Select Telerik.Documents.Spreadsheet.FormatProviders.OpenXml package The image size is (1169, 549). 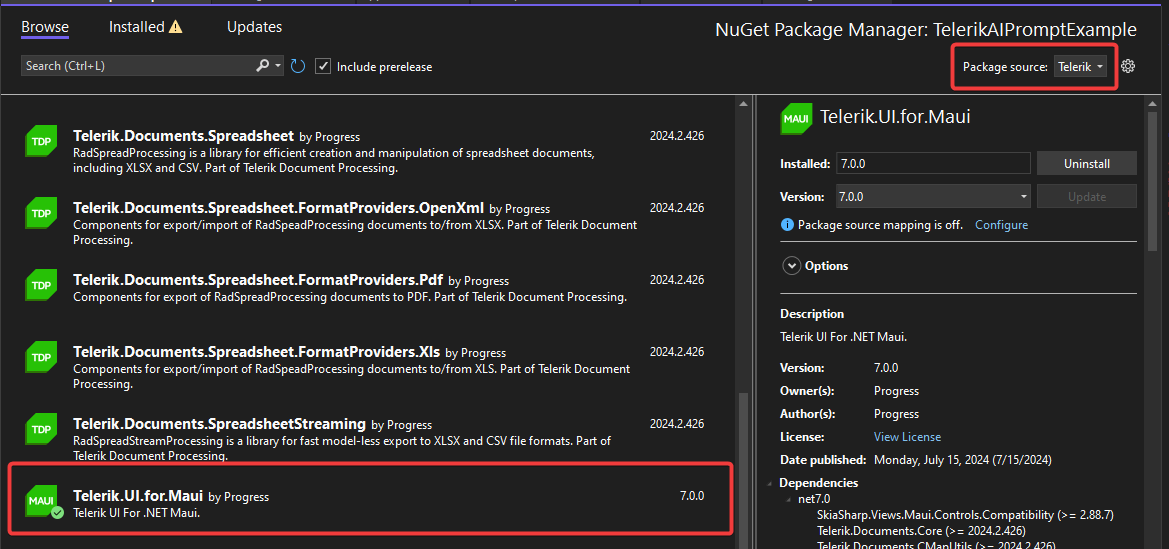coord(366,224)
